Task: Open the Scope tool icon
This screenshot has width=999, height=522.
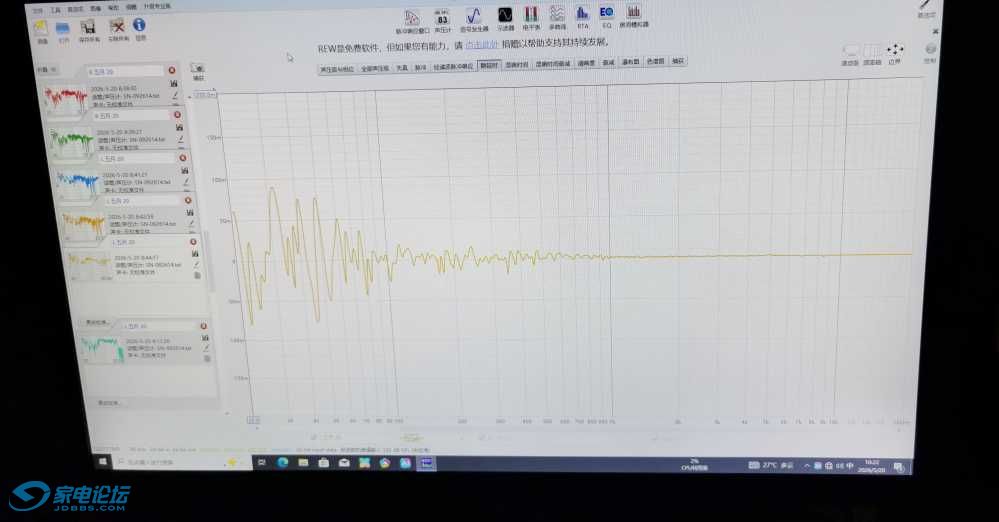Action: point(505,19)
